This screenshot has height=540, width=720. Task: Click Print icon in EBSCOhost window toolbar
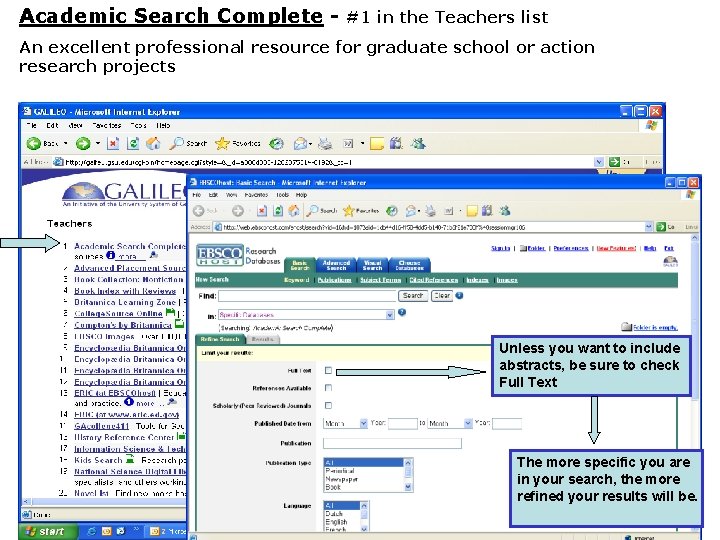pyautogui.click(x=430, y=211)
